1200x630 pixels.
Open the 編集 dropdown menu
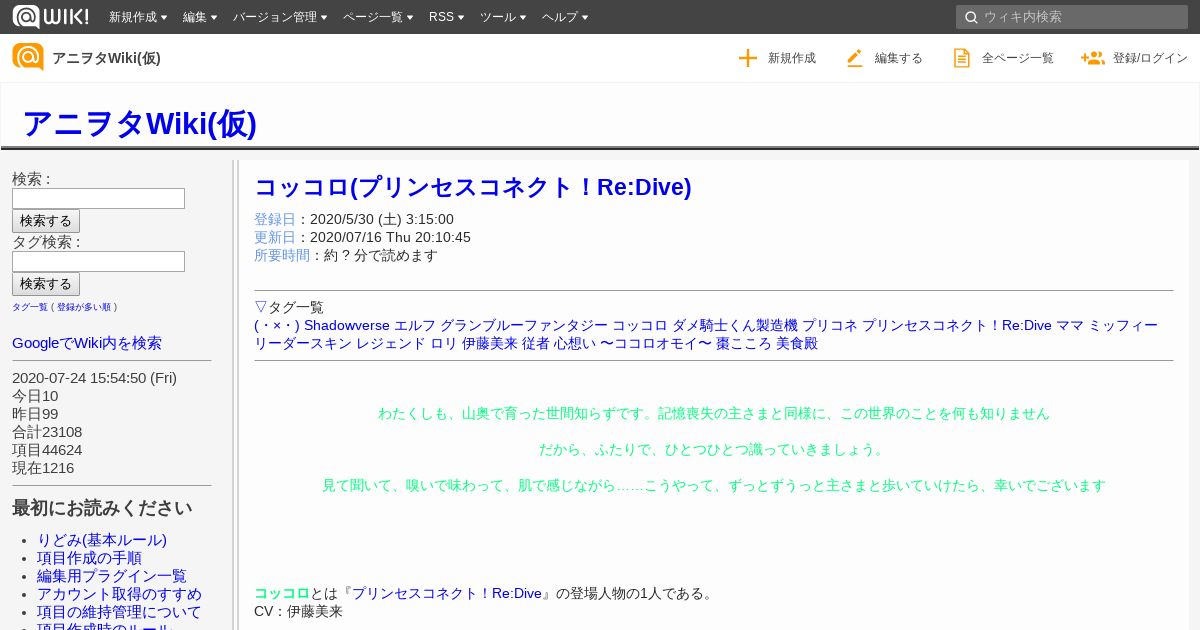200,17
